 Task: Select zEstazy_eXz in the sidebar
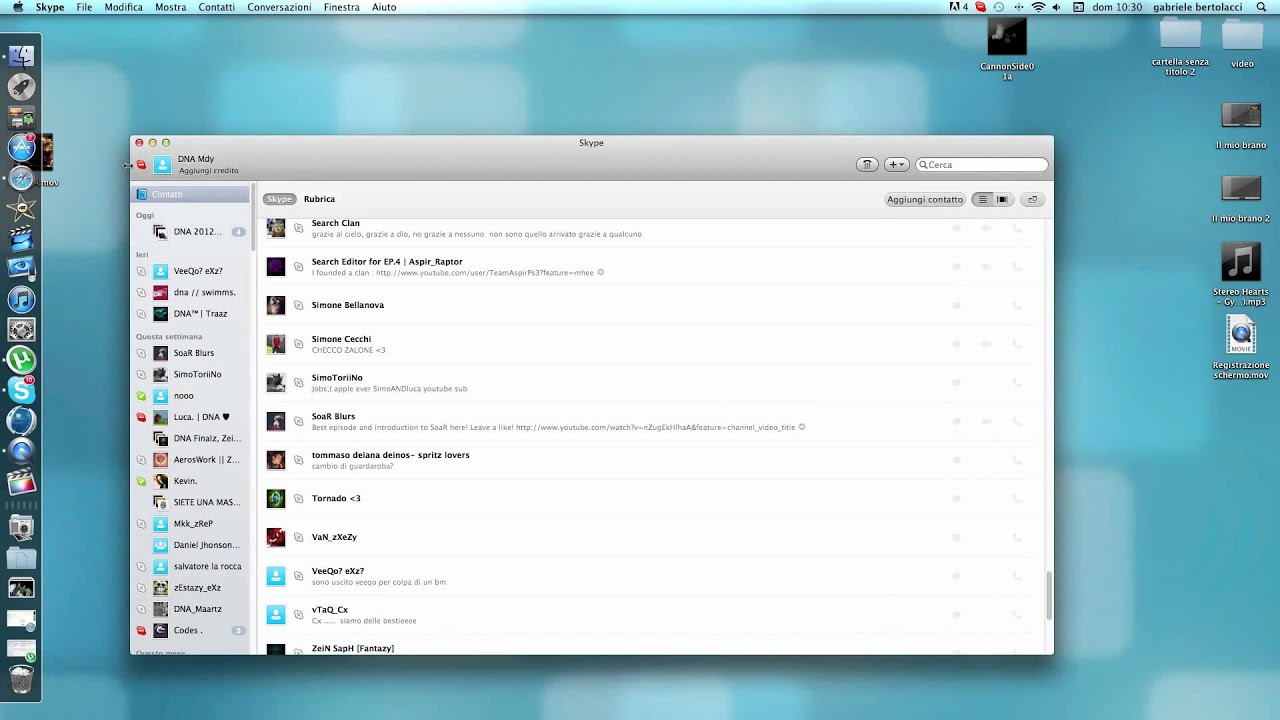[192, 588]
